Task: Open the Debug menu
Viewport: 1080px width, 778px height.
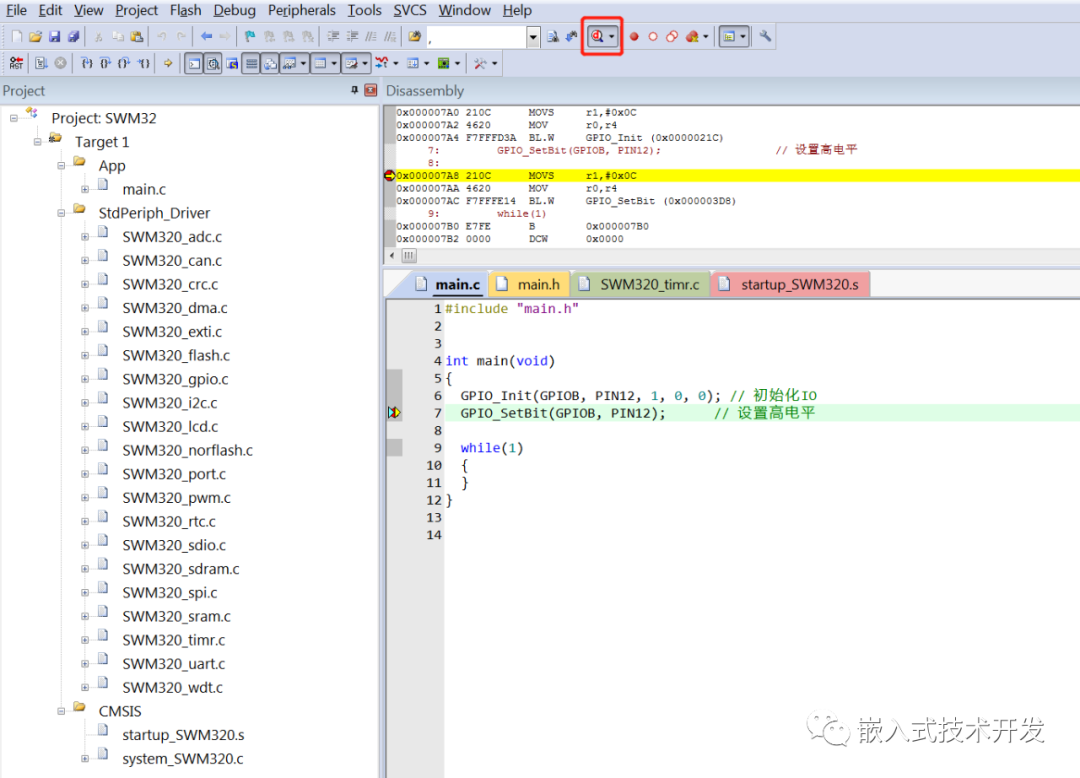Action: (234, 10)
